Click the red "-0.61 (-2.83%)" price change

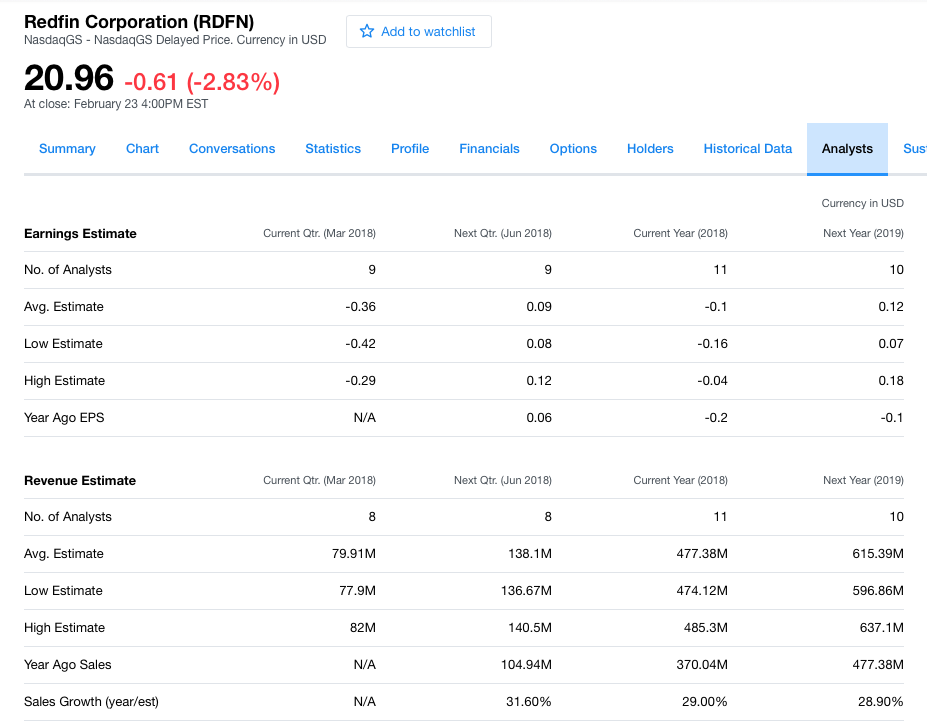pyautogui.click(x=202, y=82)
